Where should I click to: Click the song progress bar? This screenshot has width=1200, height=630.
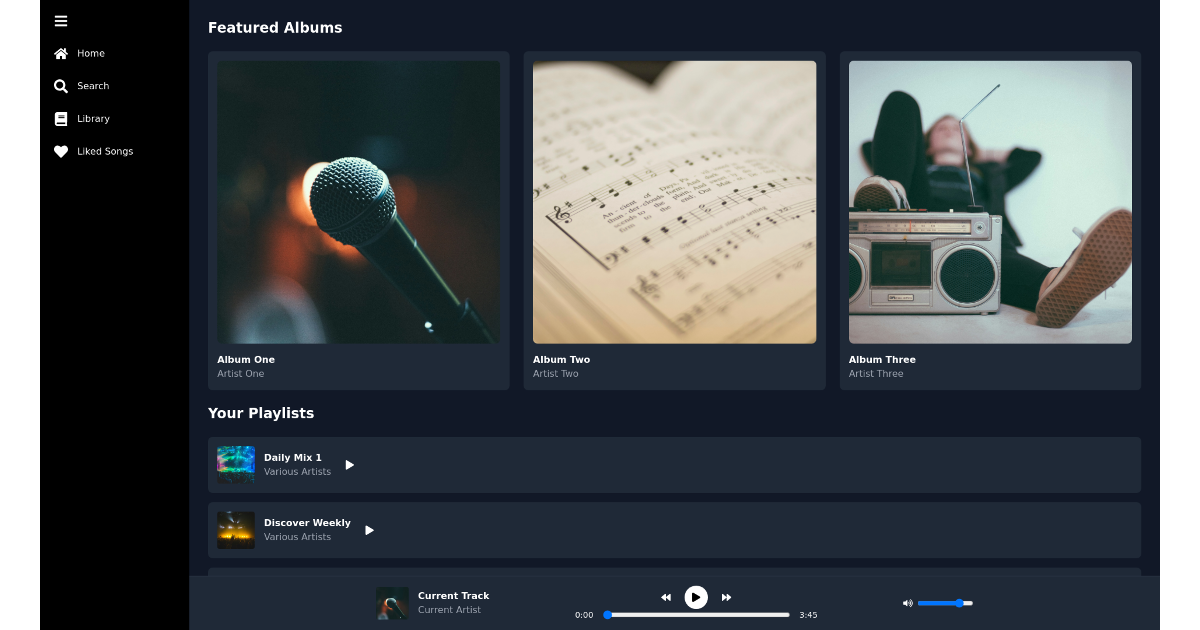[x=696, y=614]
